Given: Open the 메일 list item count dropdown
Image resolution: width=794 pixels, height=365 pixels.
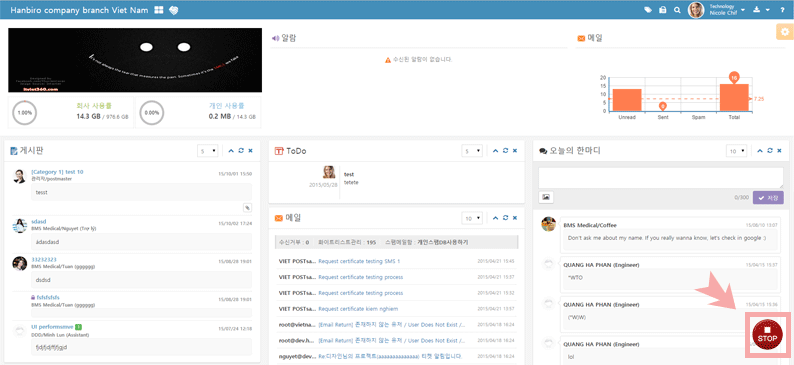Looking at the screenshot, I should (x=472, y=218).
